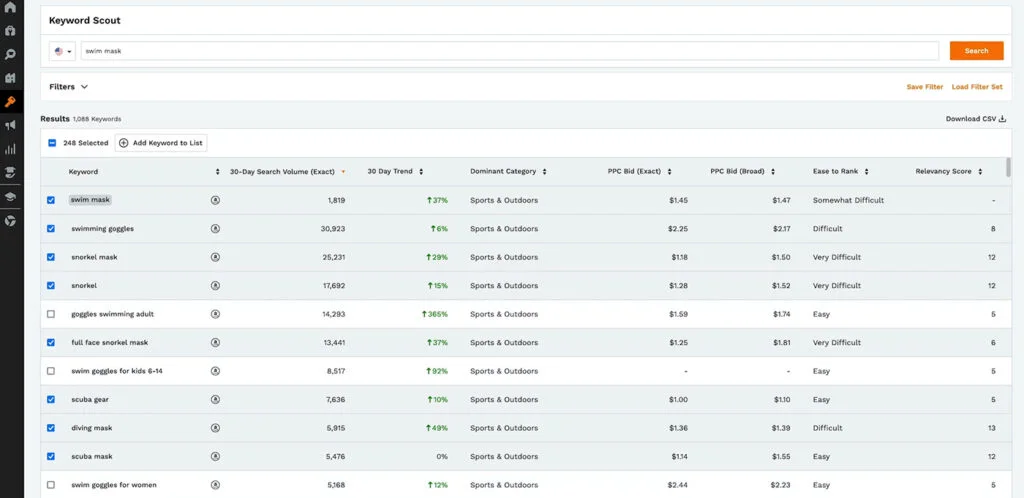1024x498 pixels.
Task: Click the diving mask keyword
Action: click(x=91, y=428)
